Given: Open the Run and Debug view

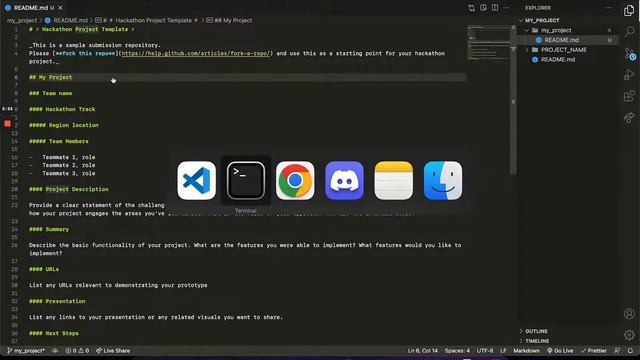Looking at the screenshot, I should coord(629,75).
